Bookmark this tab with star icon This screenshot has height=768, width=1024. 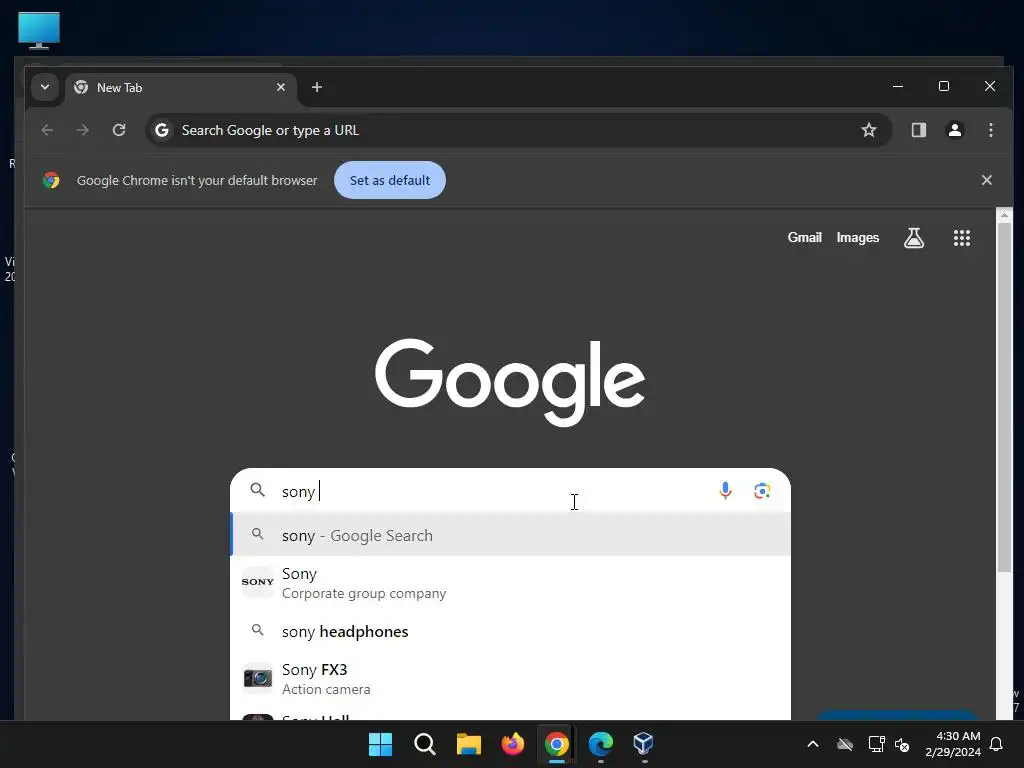point(869,130)
